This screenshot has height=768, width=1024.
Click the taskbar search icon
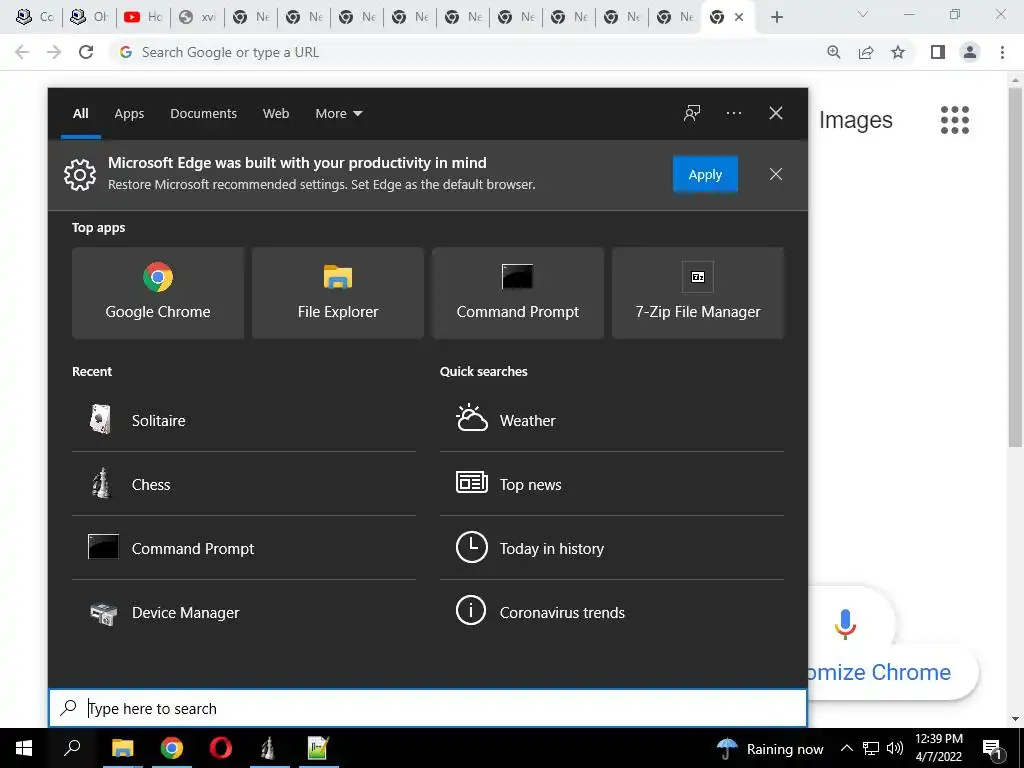point(72,748)
